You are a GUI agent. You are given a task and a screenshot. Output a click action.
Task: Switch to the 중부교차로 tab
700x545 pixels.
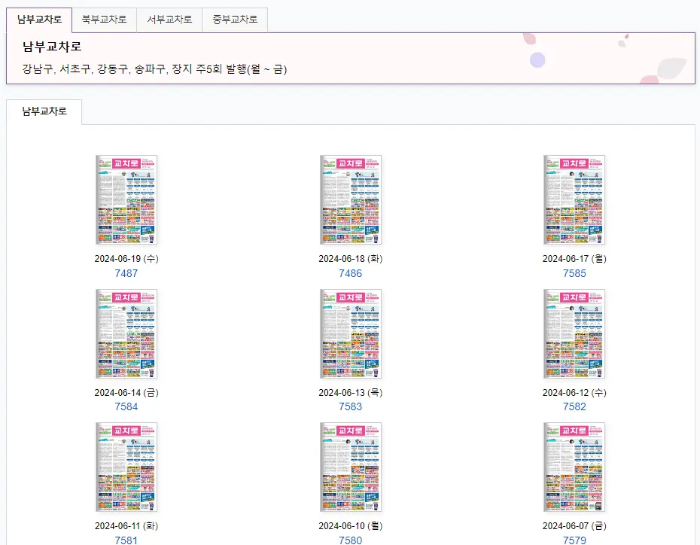[x=235, y=20]
